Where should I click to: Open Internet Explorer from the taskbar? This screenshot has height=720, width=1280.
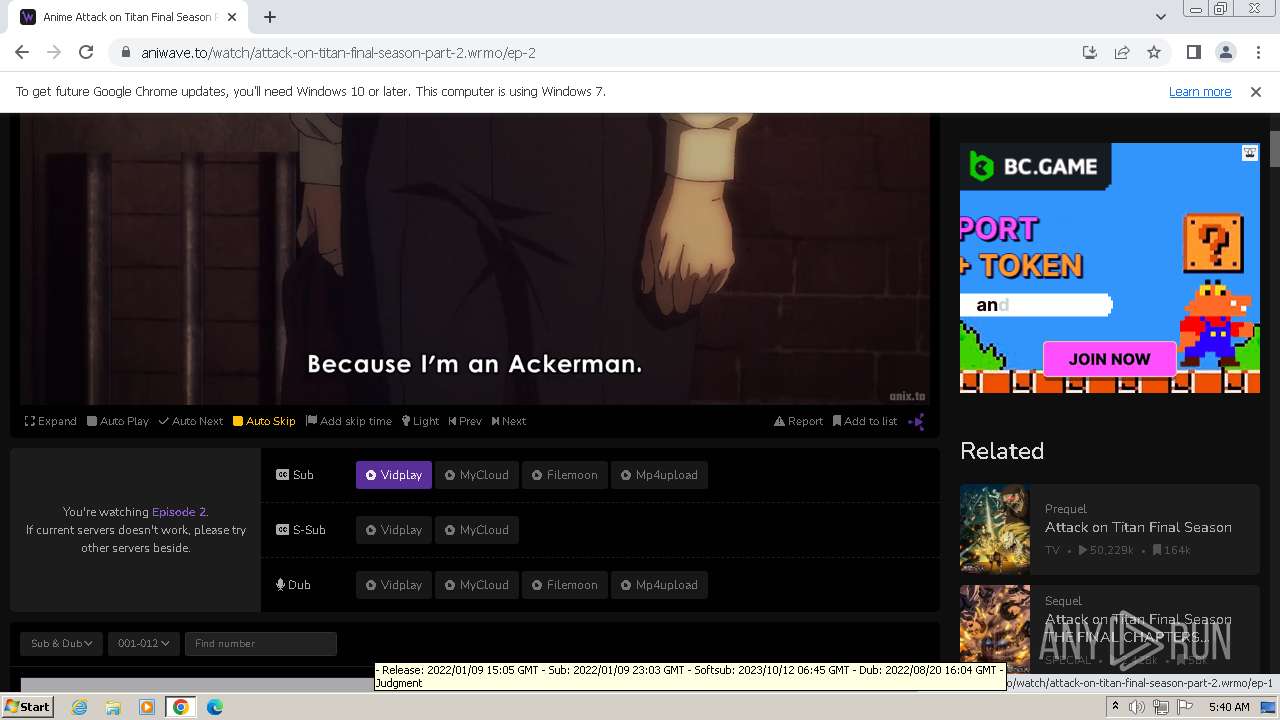pyautogui.click(x=80, y=707)
